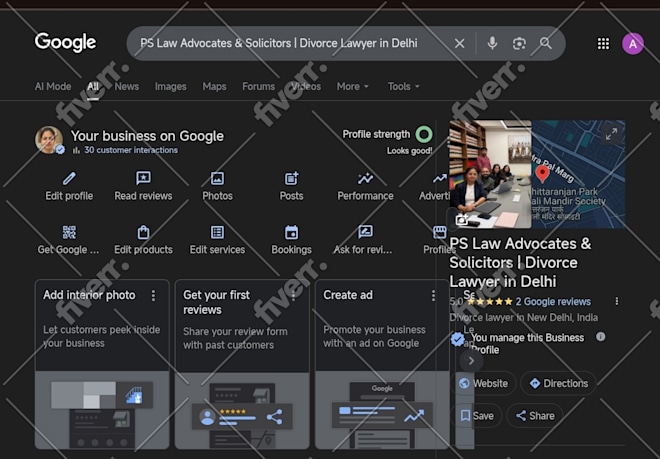Open Edit products bag icon
660x459 pixels.
143,232
